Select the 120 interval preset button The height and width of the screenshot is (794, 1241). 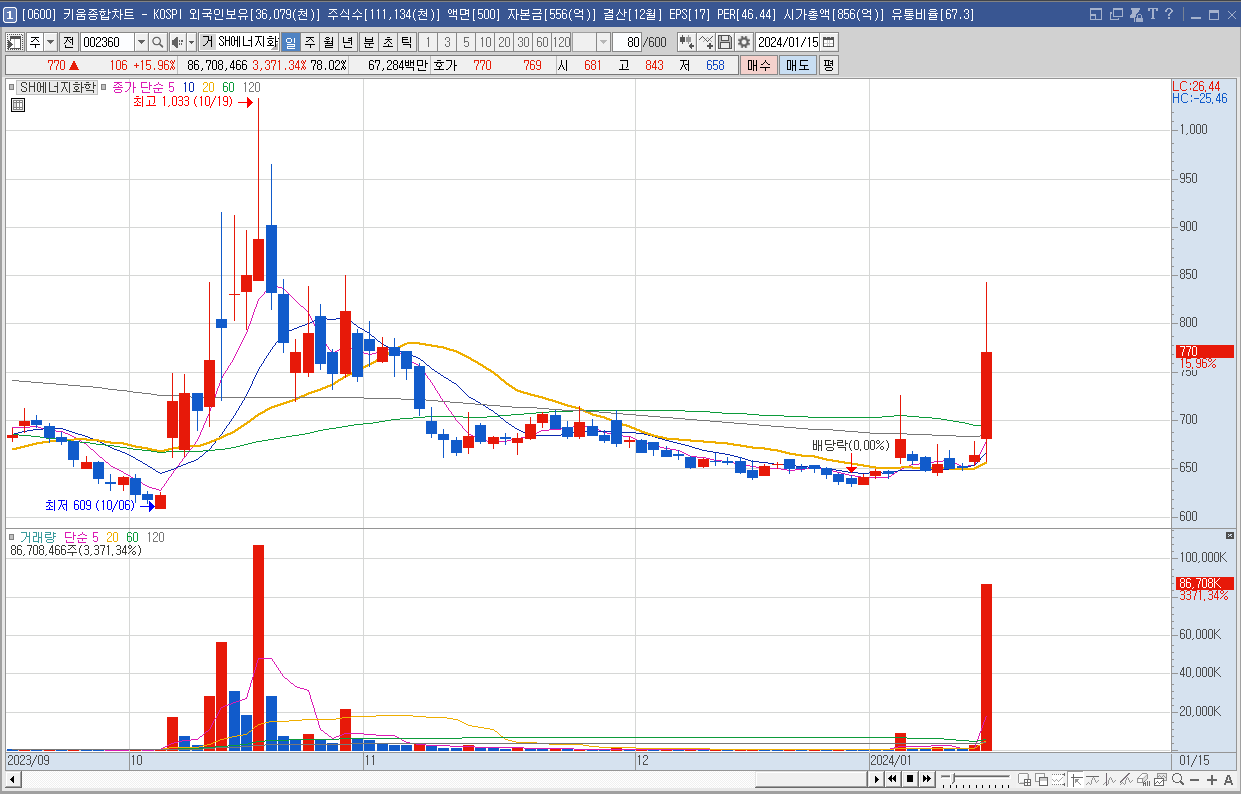coord(561,42)
